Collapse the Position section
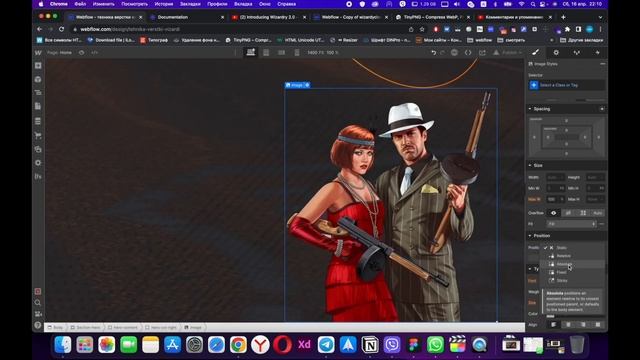This screenshot has height=360, width=640. click(x=530, y=236)
